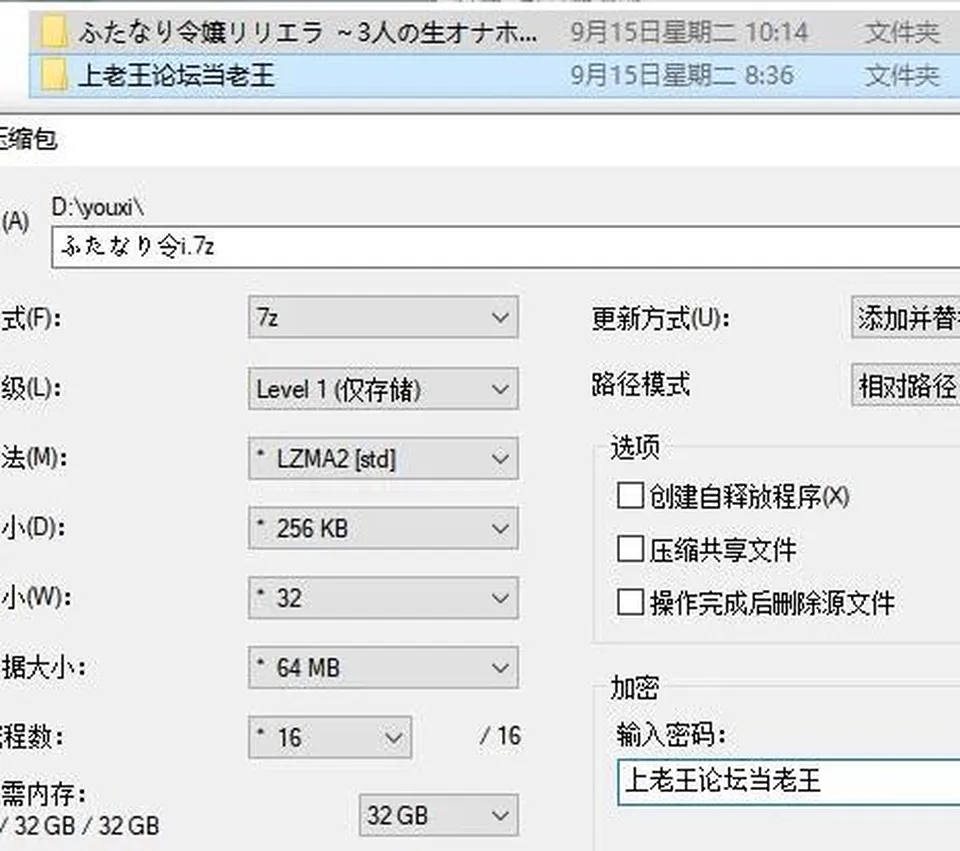960x851 pixels.
Task: Open the word size dropdown showing 32
Action: [x=383, y=598]
